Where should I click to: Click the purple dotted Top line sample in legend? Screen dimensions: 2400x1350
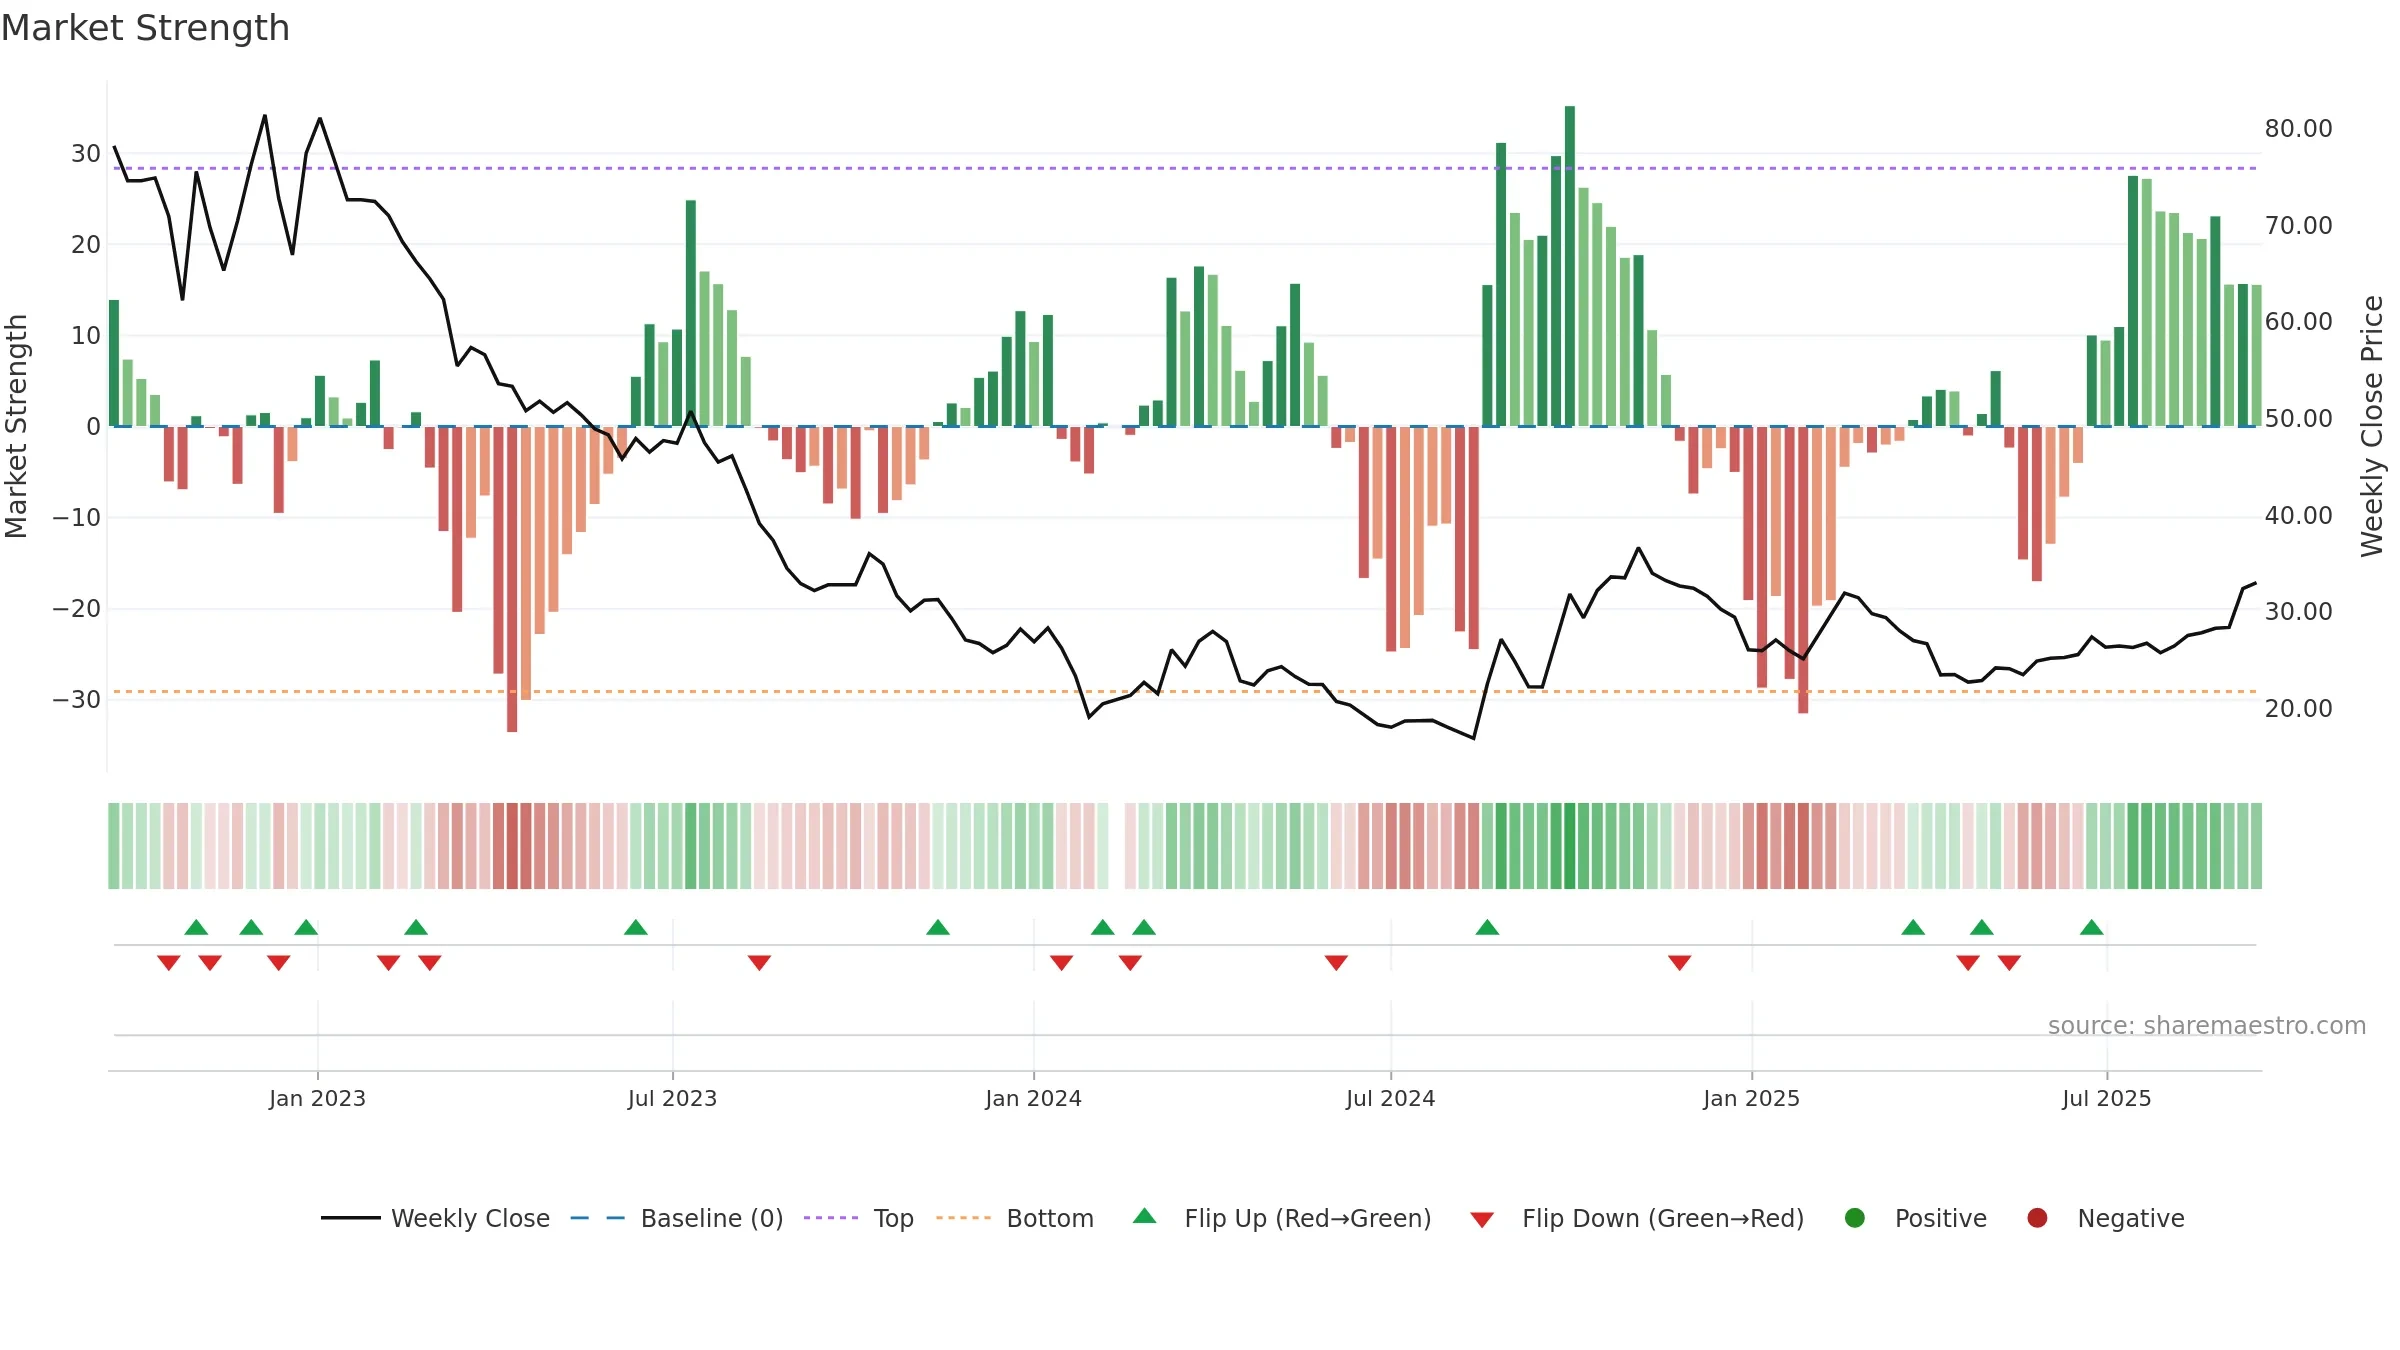pos(831,1218)
